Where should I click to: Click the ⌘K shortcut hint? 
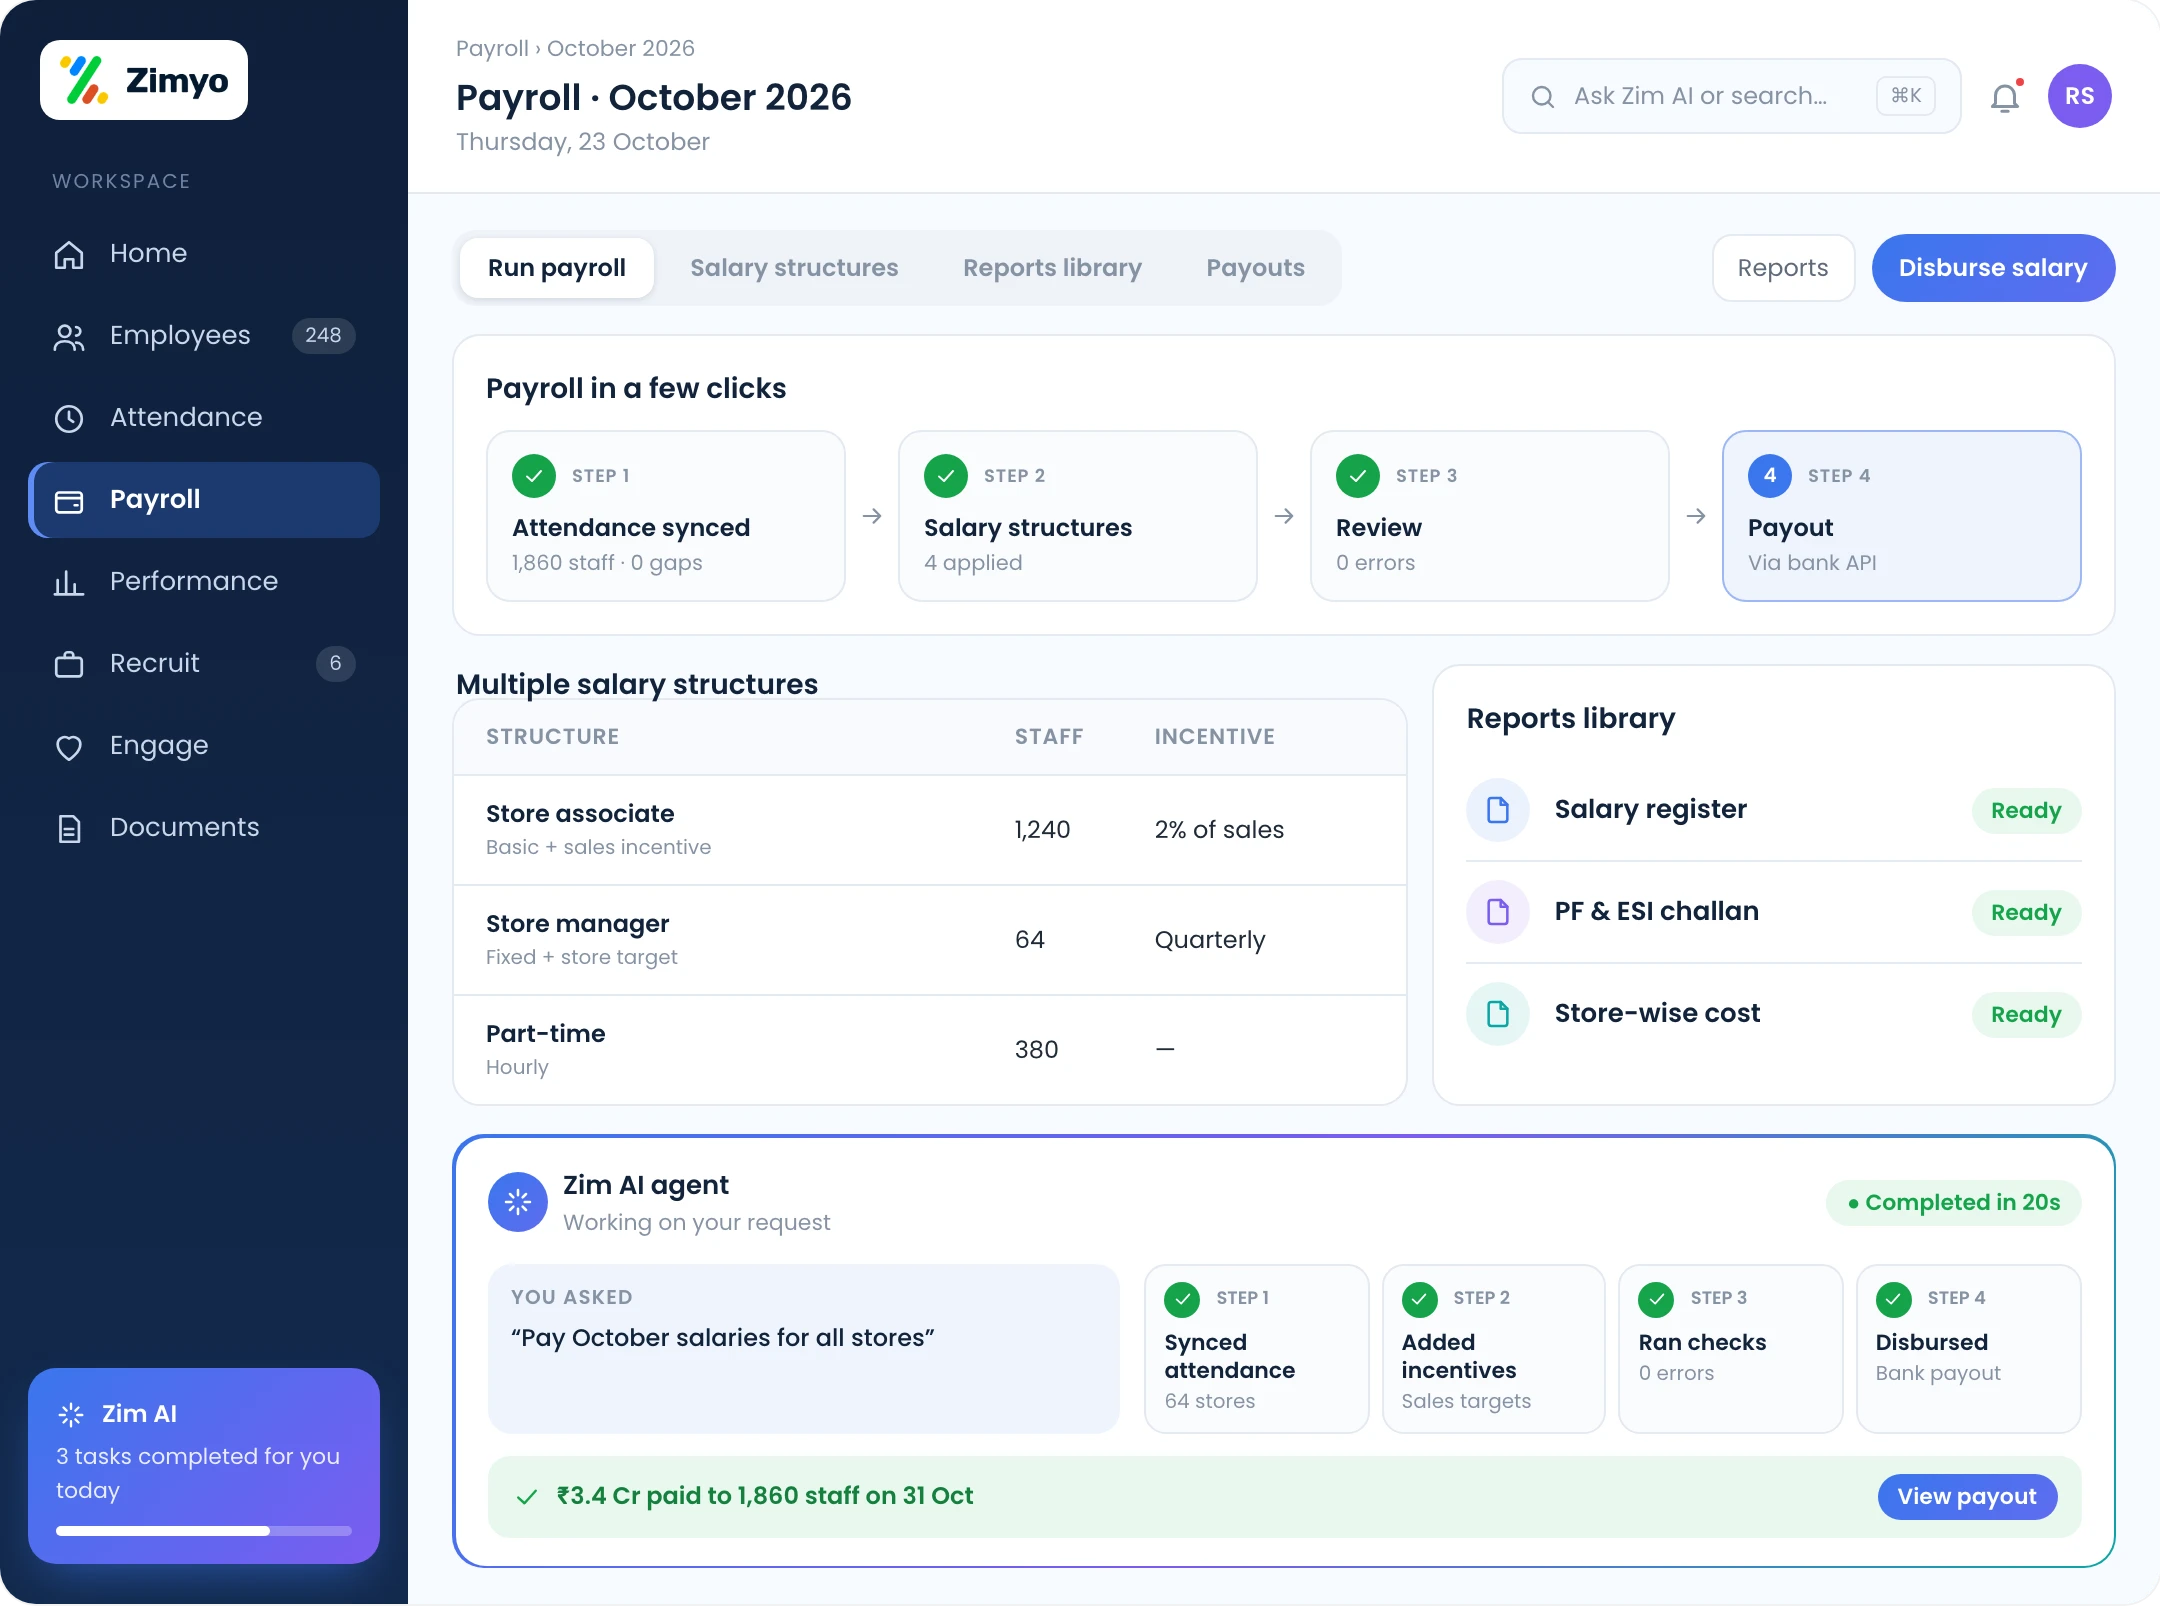tap(1906, 96)
